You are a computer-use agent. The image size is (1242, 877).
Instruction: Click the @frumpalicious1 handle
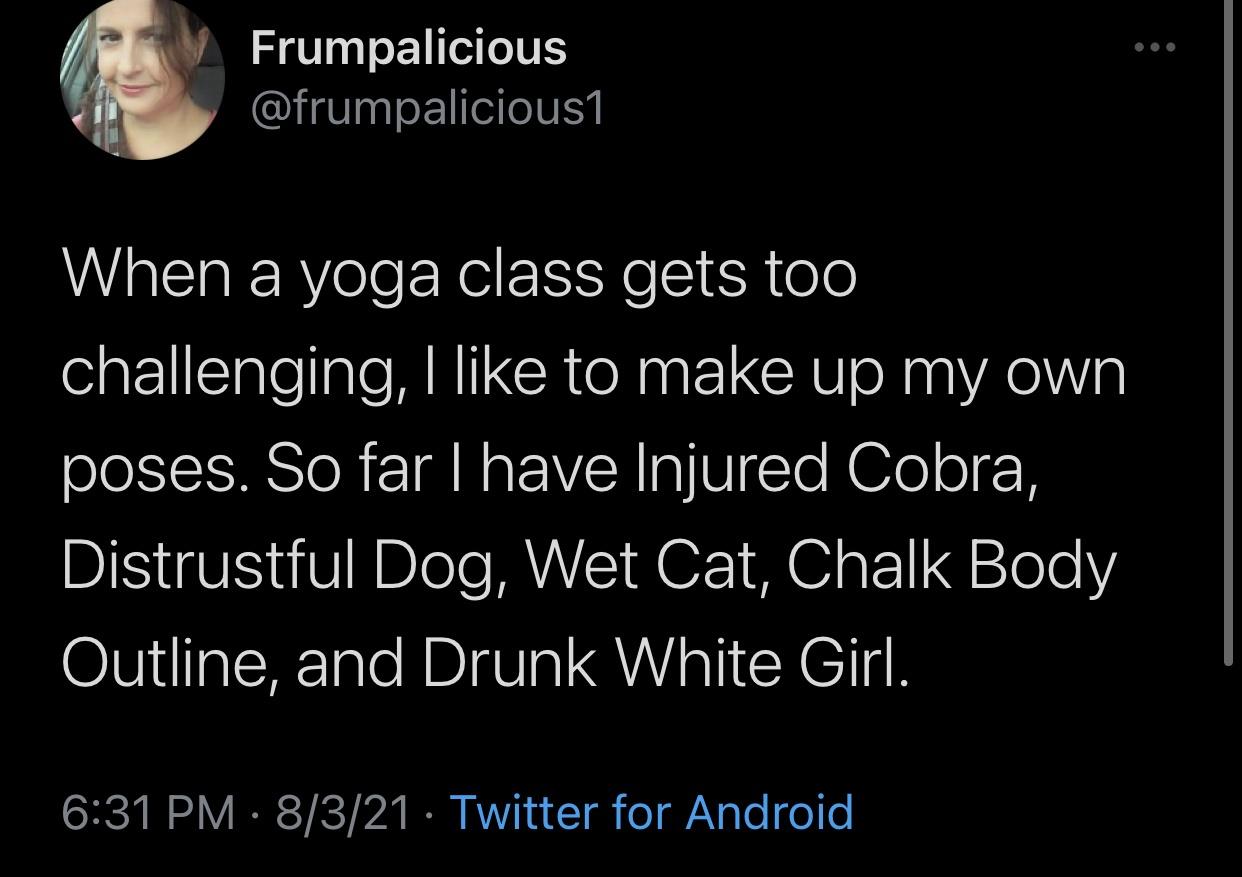pos(427,108)
